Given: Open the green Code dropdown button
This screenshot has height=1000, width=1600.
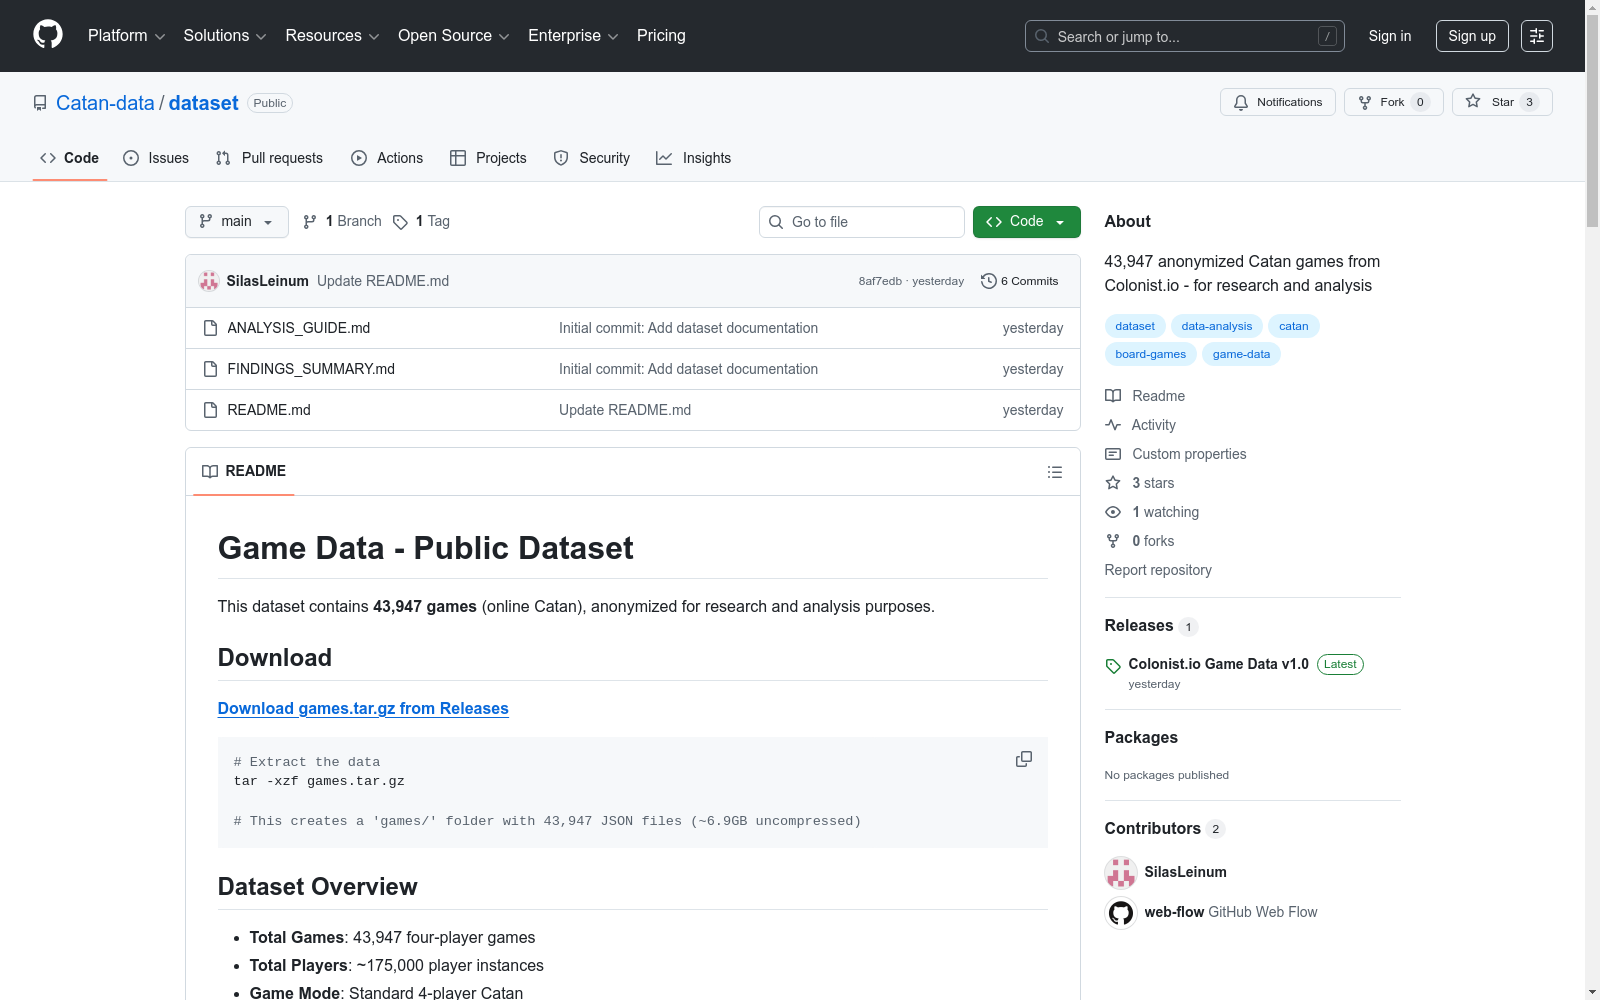Looking at the screenshot, I should pos(1027,222).
